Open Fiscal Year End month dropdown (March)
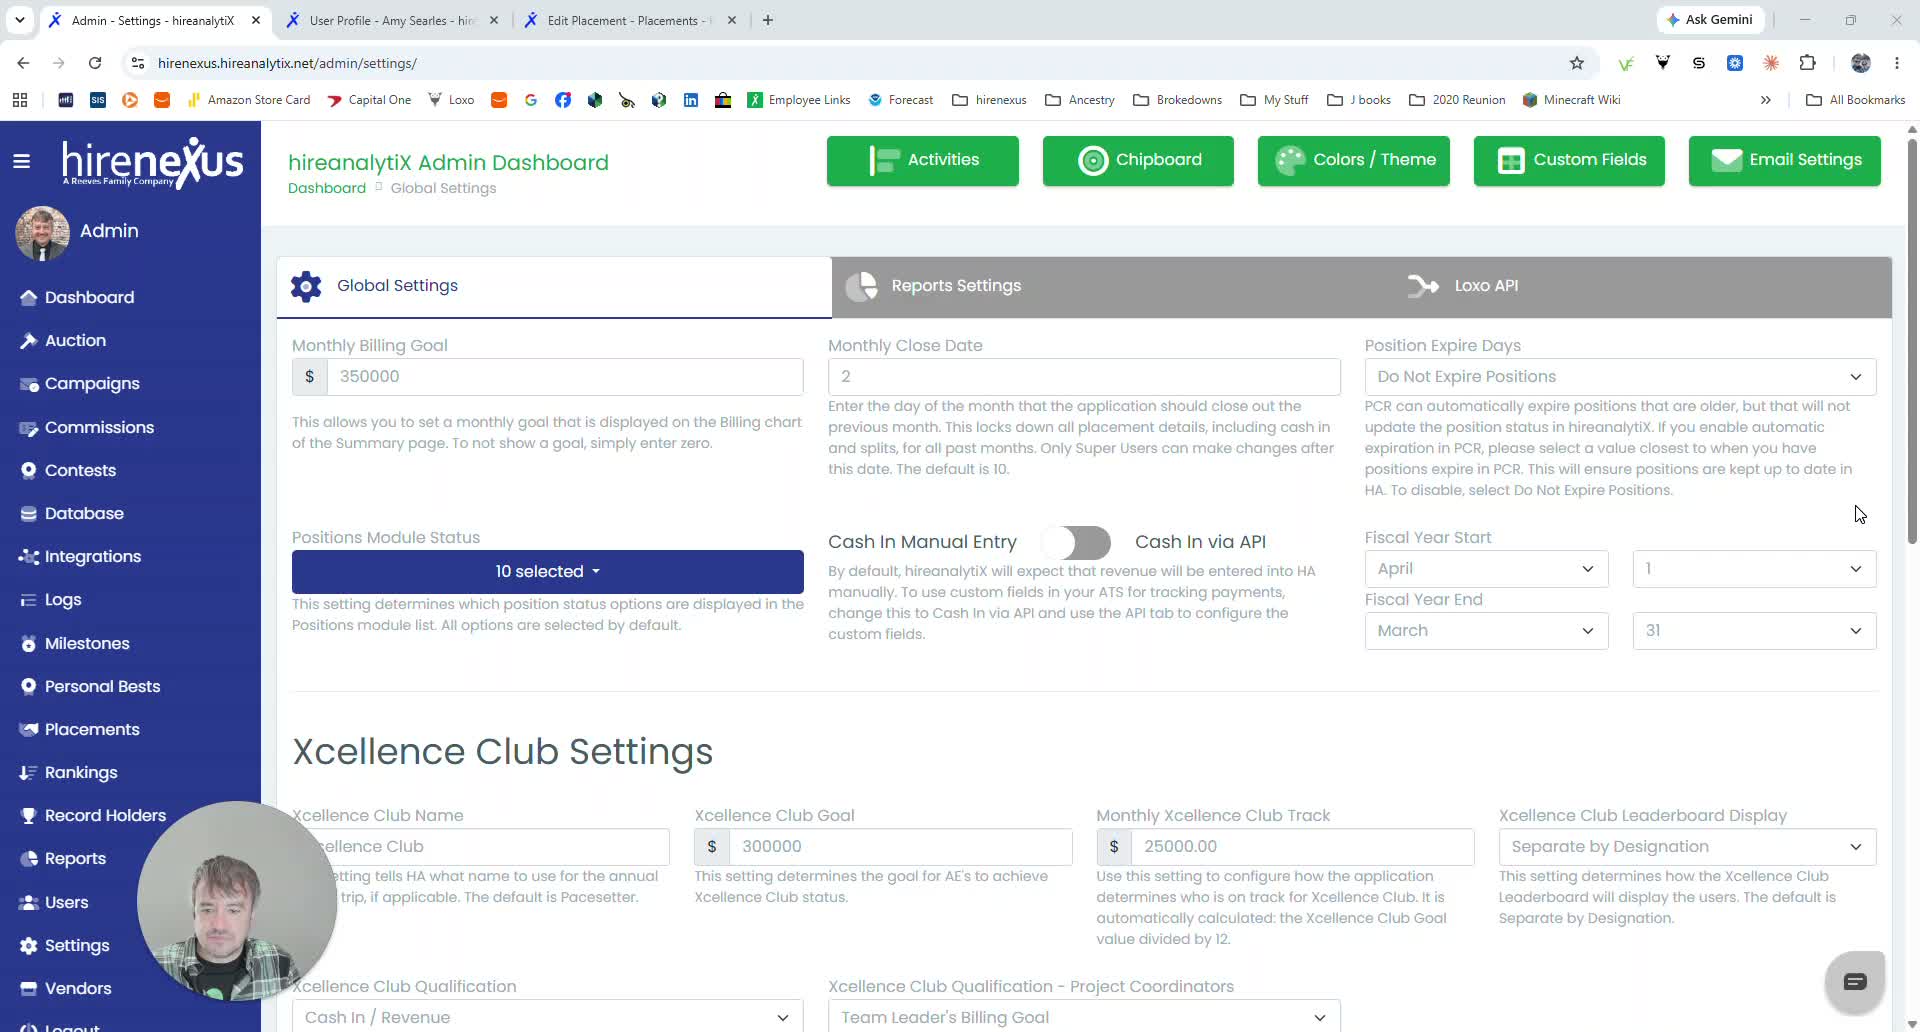 1486,631
